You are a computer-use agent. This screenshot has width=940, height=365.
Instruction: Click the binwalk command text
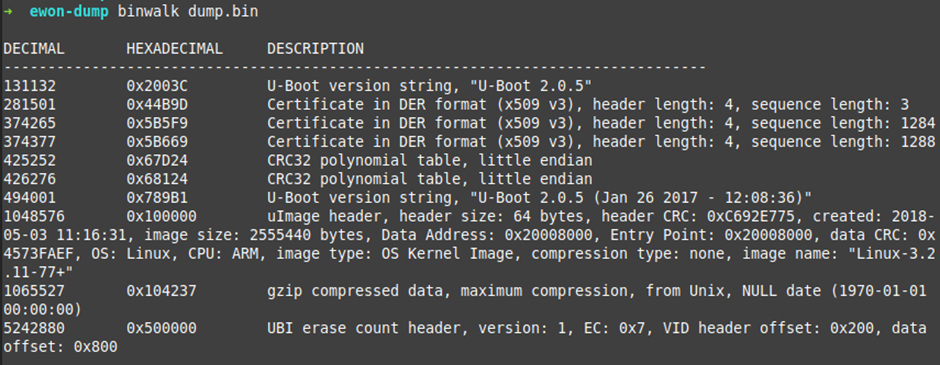144,11
